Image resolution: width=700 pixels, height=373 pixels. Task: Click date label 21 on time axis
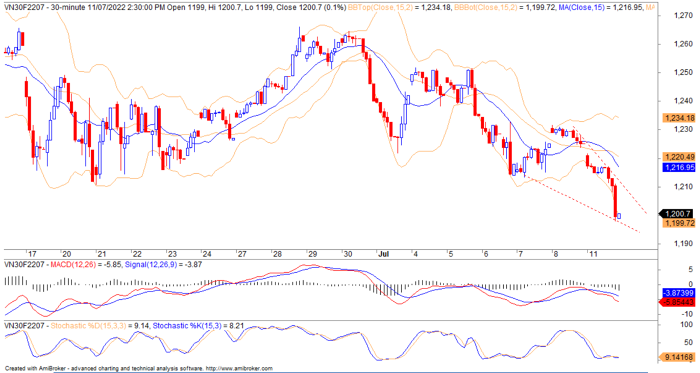pos(102,254)
